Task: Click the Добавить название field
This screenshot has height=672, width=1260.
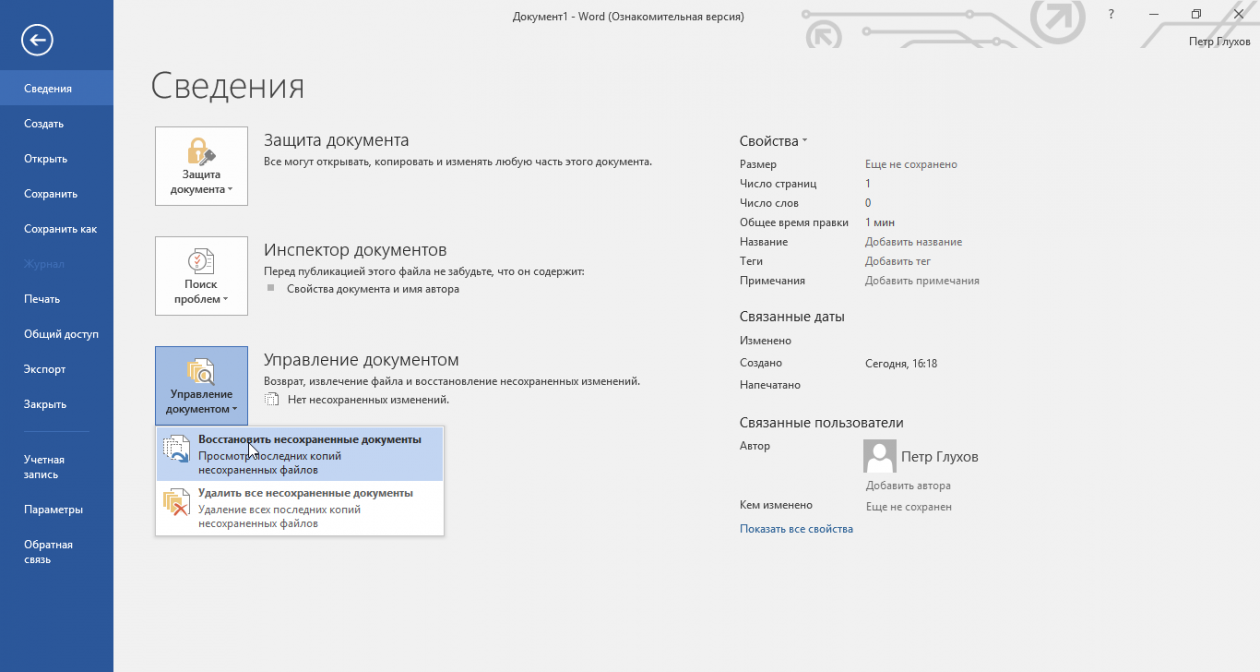Action: (913, 242)
